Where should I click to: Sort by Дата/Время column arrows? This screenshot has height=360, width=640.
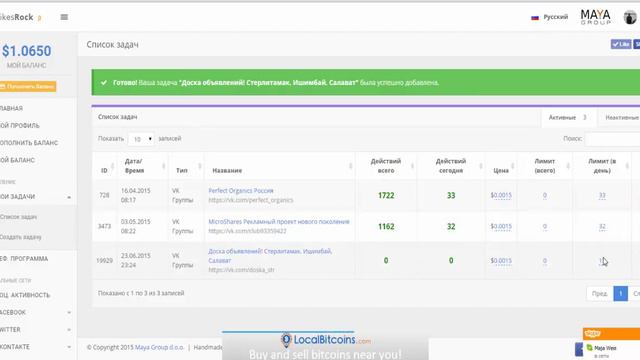click(164, 166)
